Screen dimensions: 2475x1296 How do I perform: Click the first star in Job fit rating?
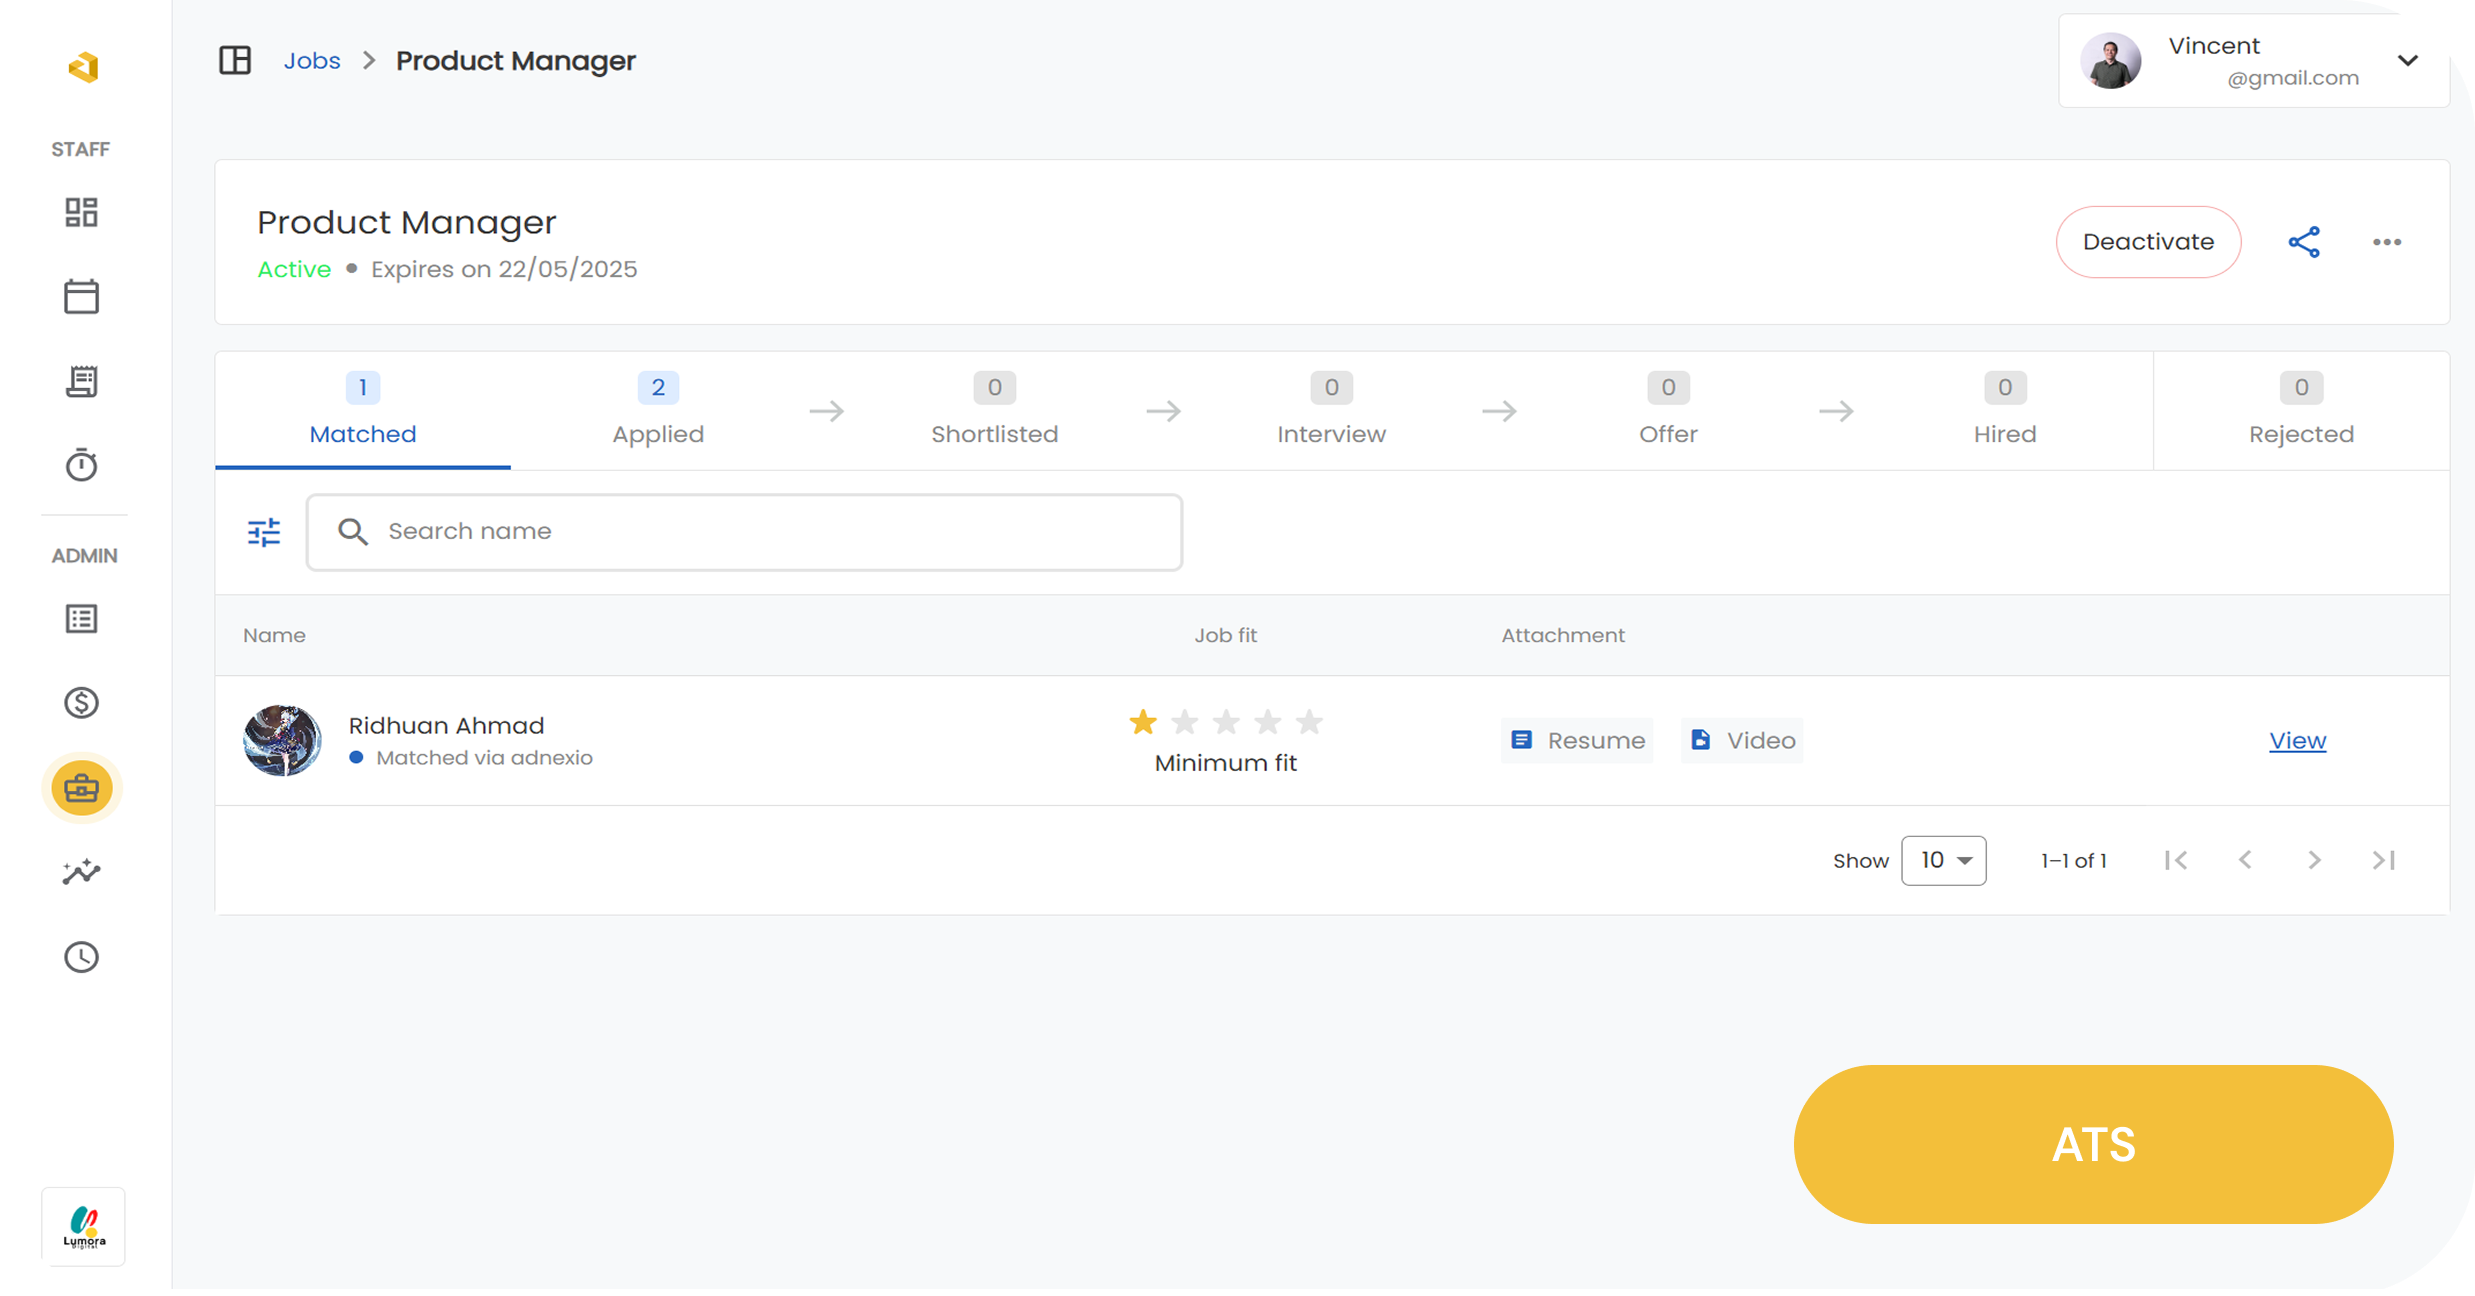tap(1142, 722)
